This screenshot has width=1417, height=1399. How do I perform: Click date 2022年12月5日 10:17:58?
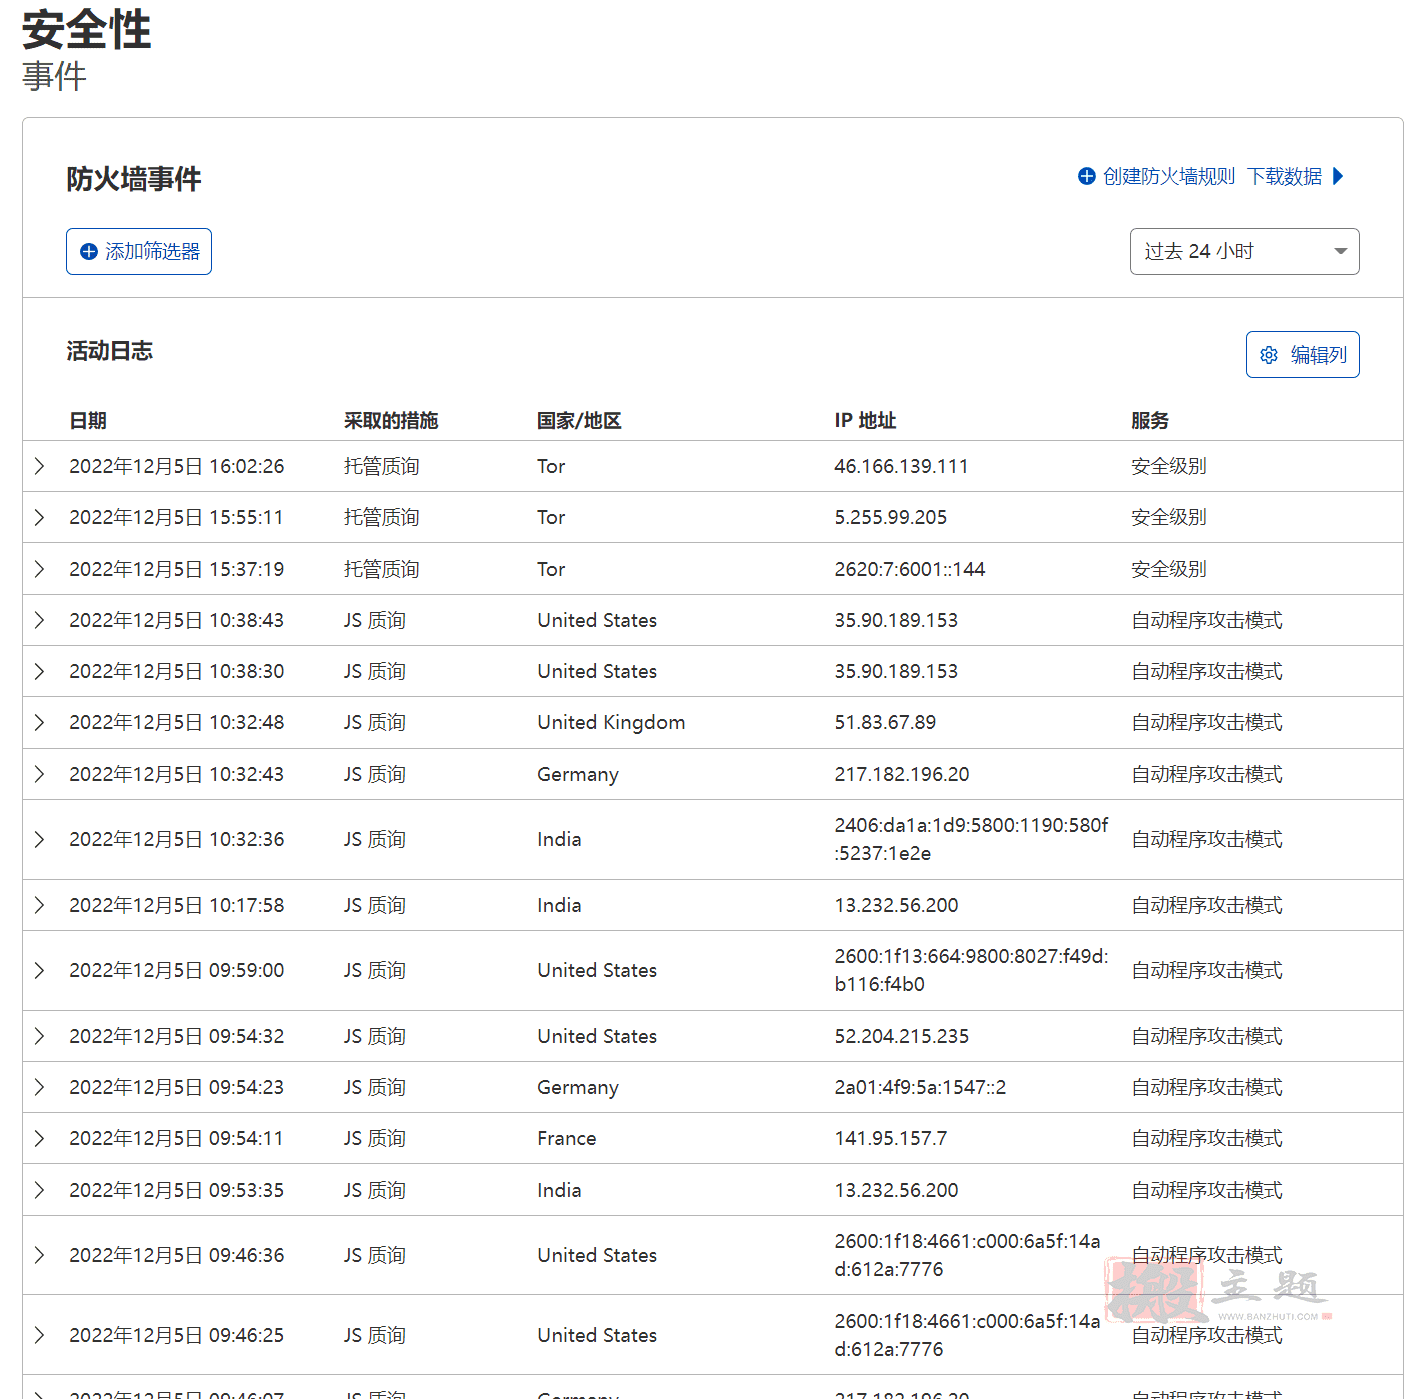(176, 905)
